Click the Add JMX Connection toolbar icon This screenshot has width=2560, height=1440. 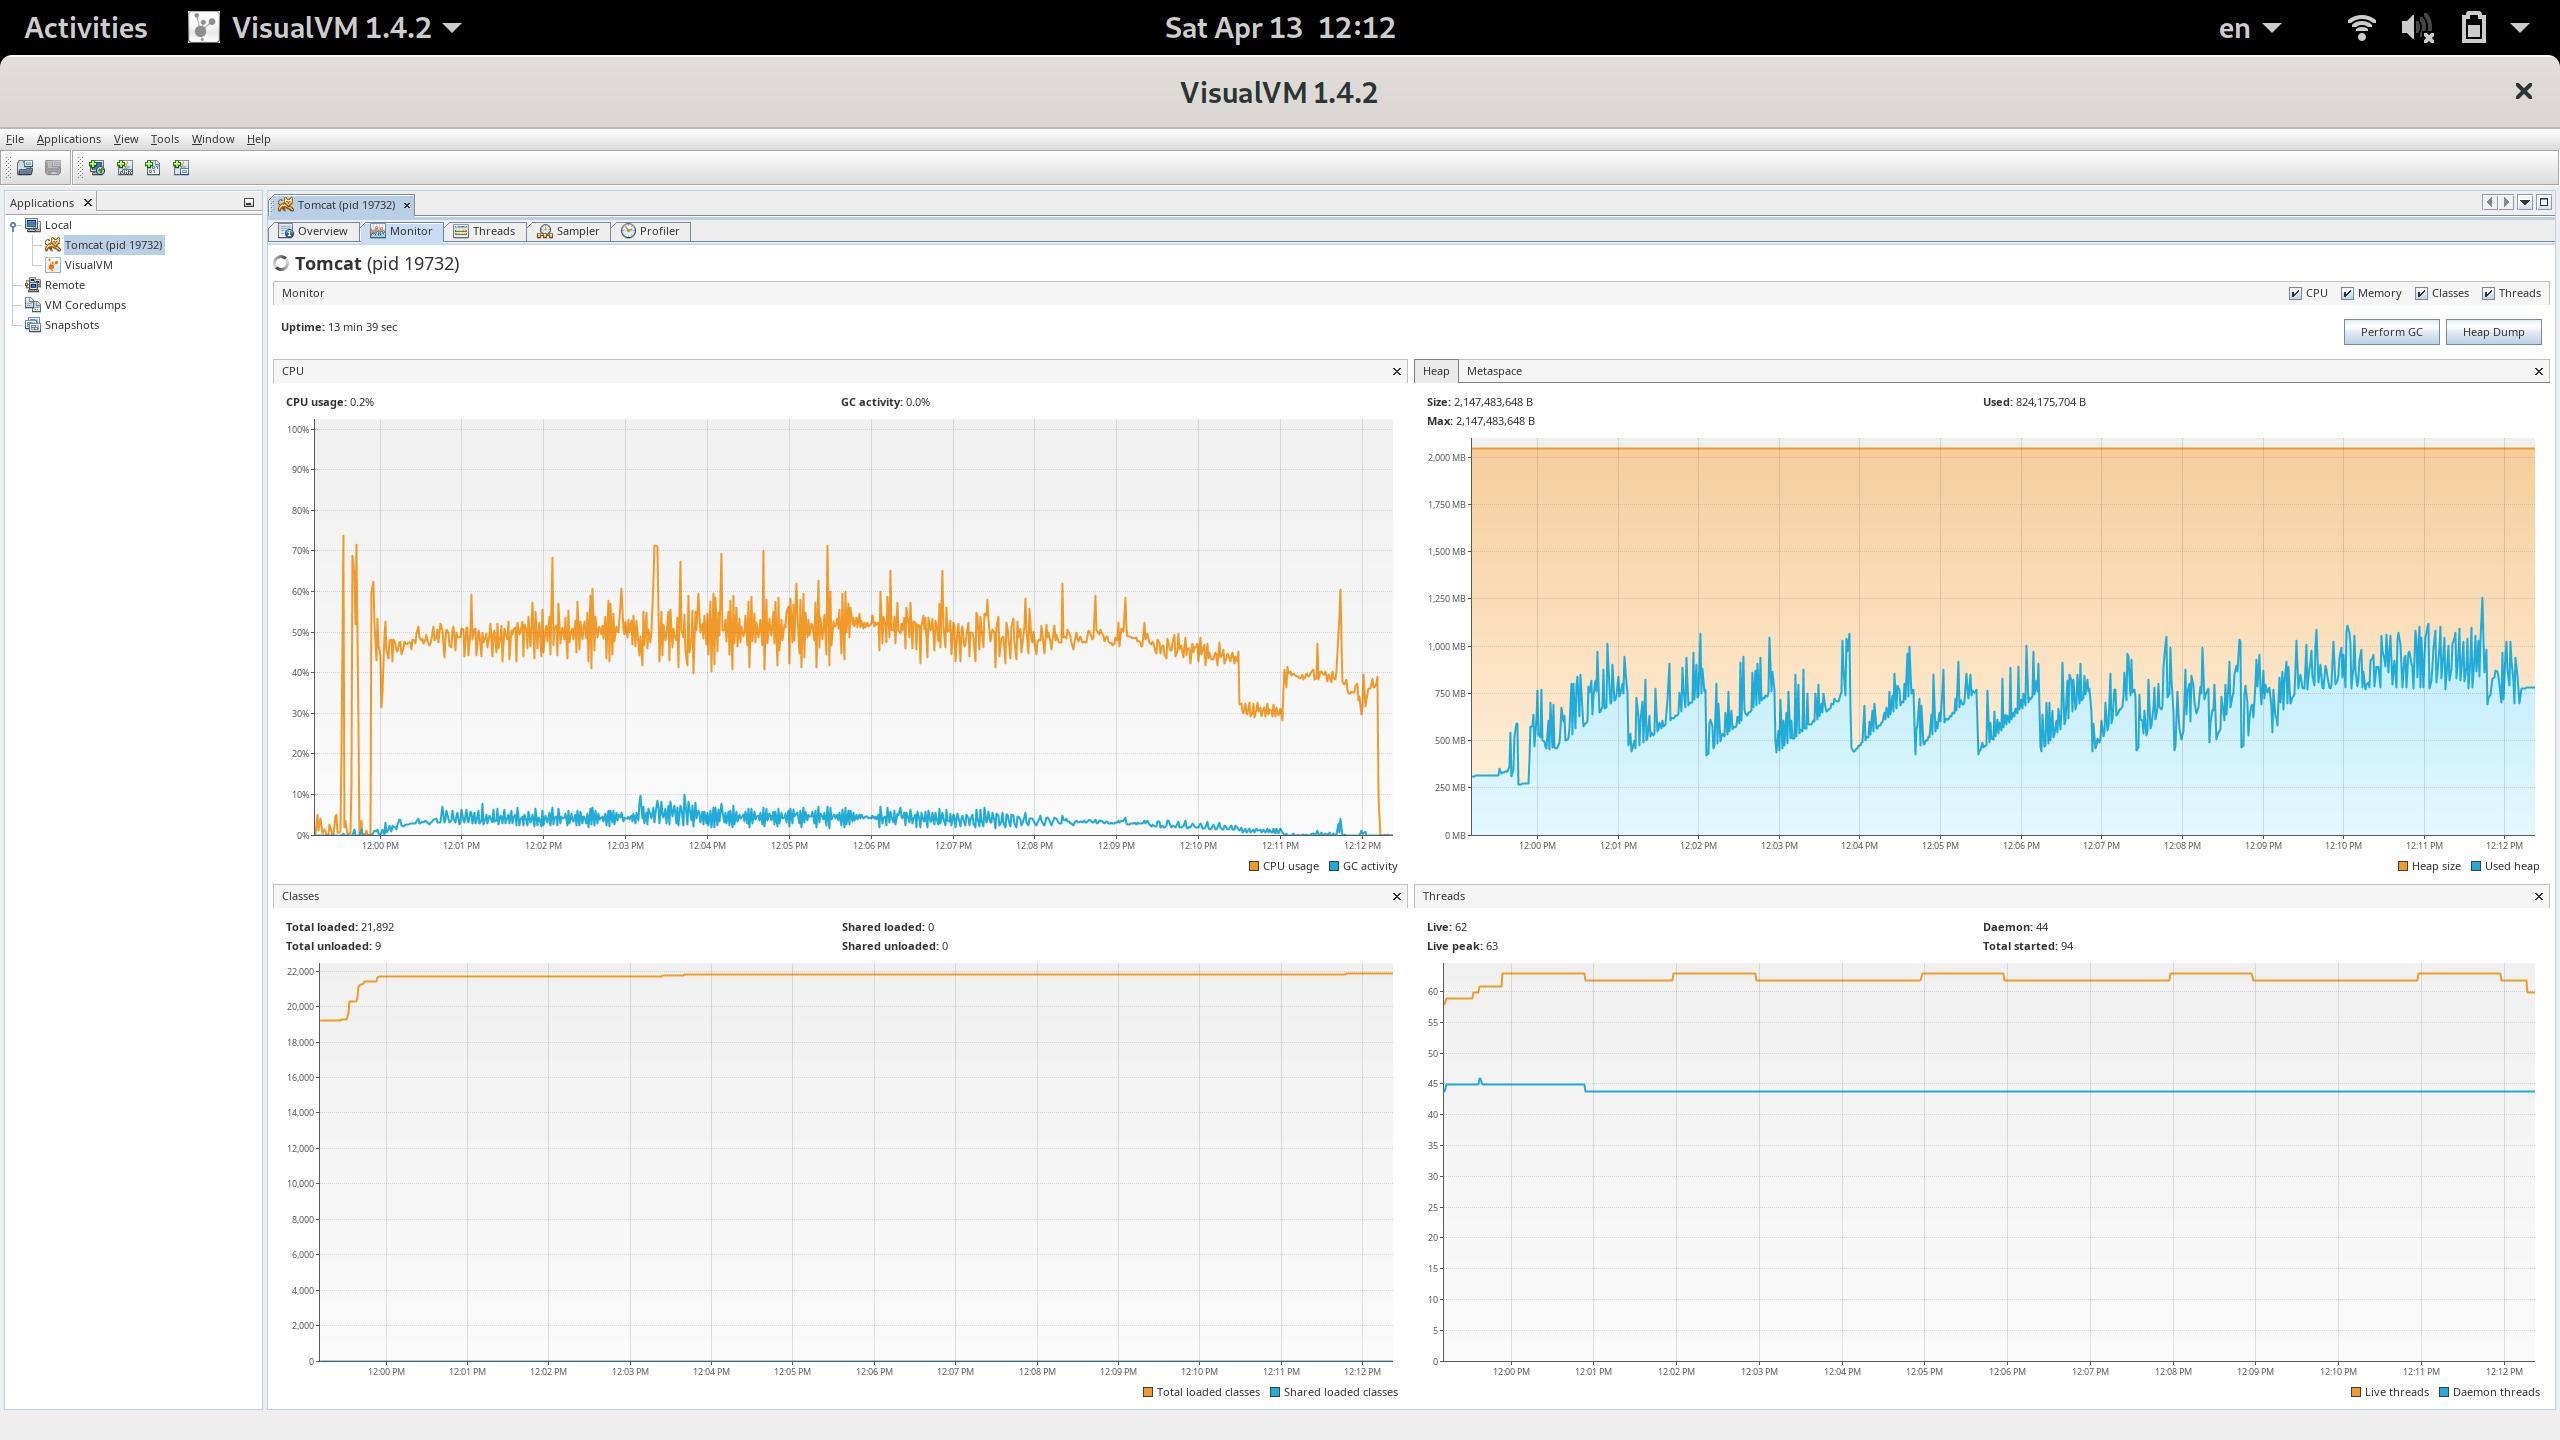pos(125,168)
